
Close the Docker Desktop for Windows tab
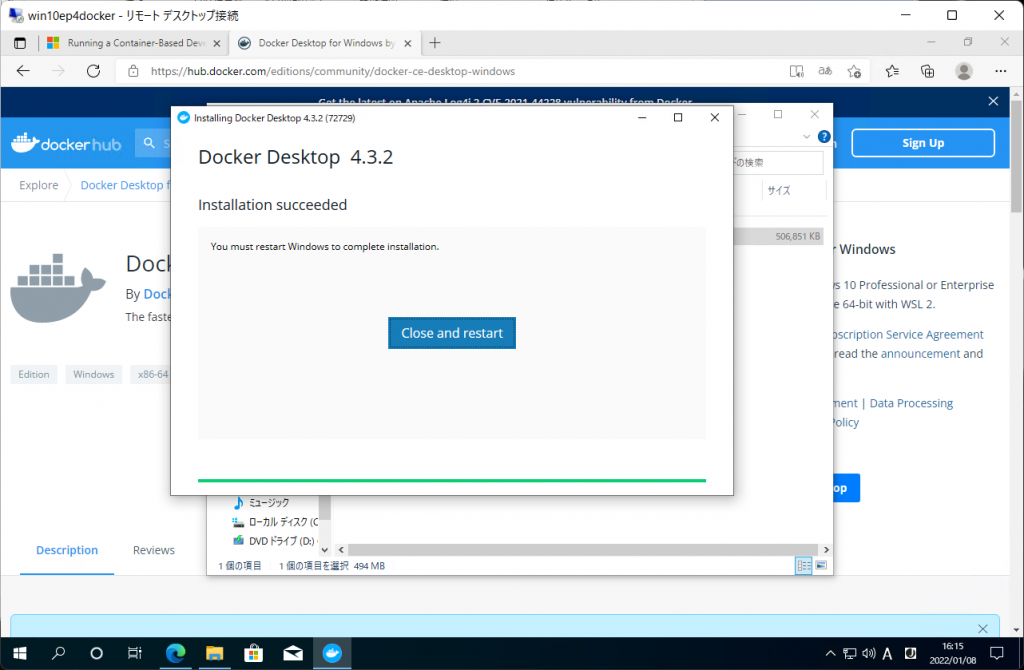[408, 43]
